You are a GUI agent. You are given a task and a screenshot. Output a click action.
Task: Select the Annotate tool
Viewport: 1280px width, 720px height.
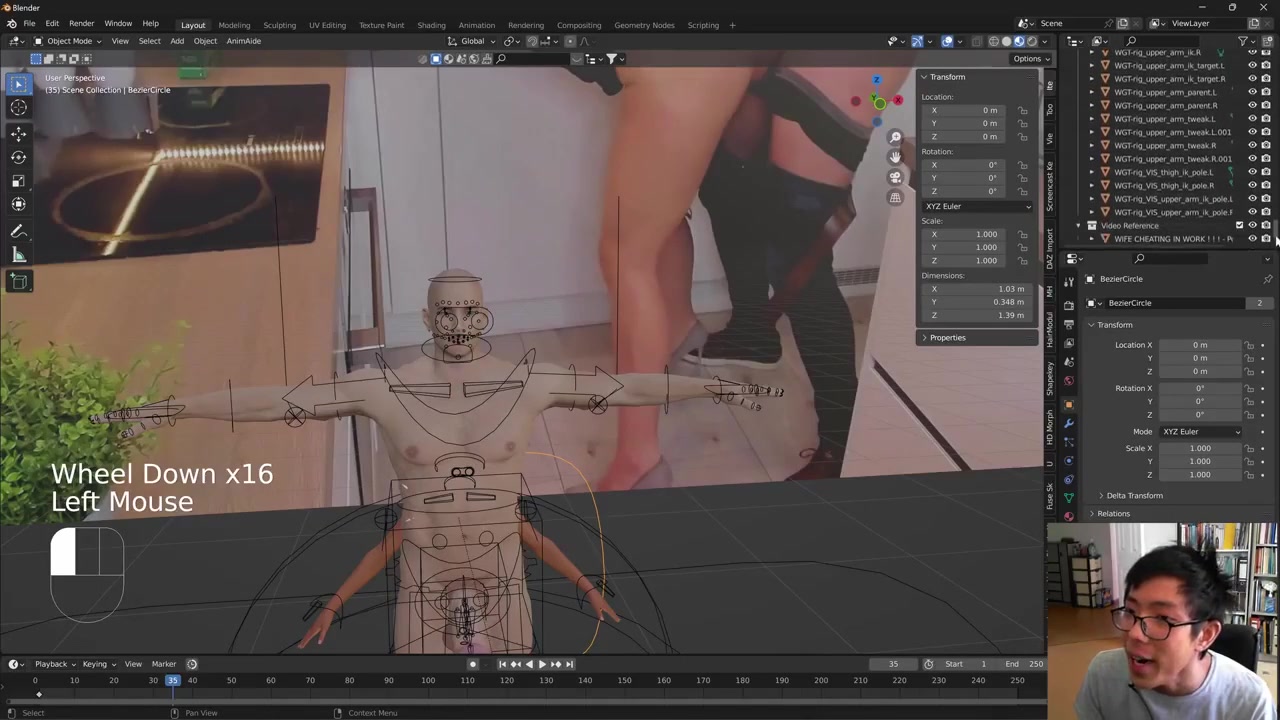click(18, 231)
